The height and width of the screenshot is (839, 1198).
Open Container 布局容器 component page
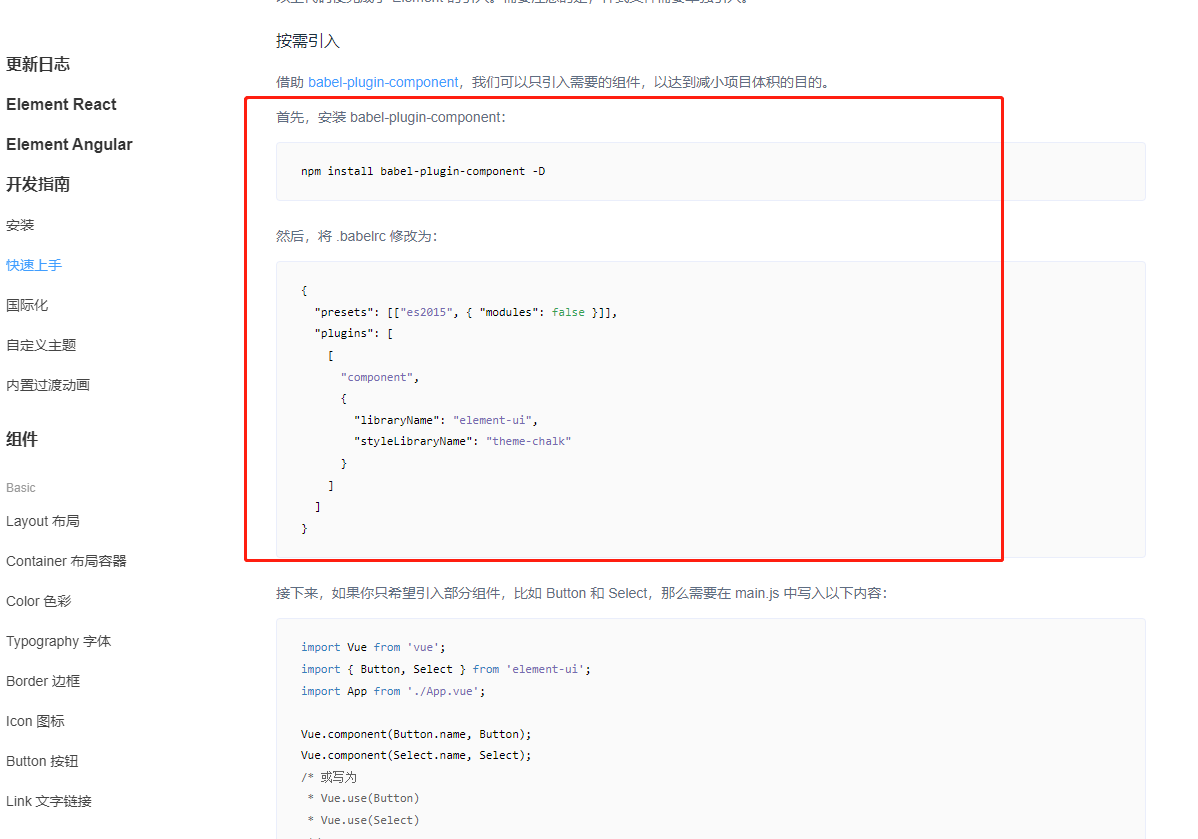point(66,561)
